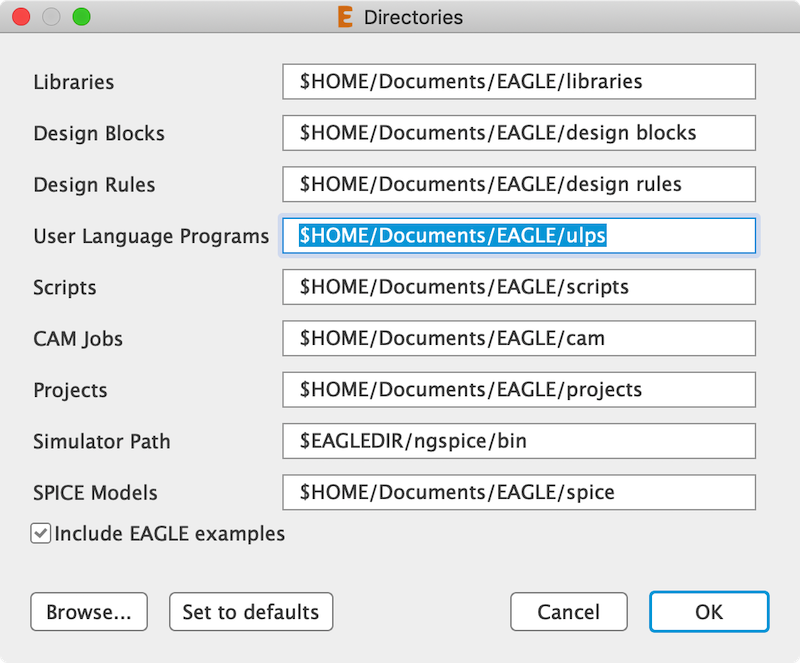Confirm directories with the OK button
This screenshot has width=800, height=663.
click(x=709, y=611)
